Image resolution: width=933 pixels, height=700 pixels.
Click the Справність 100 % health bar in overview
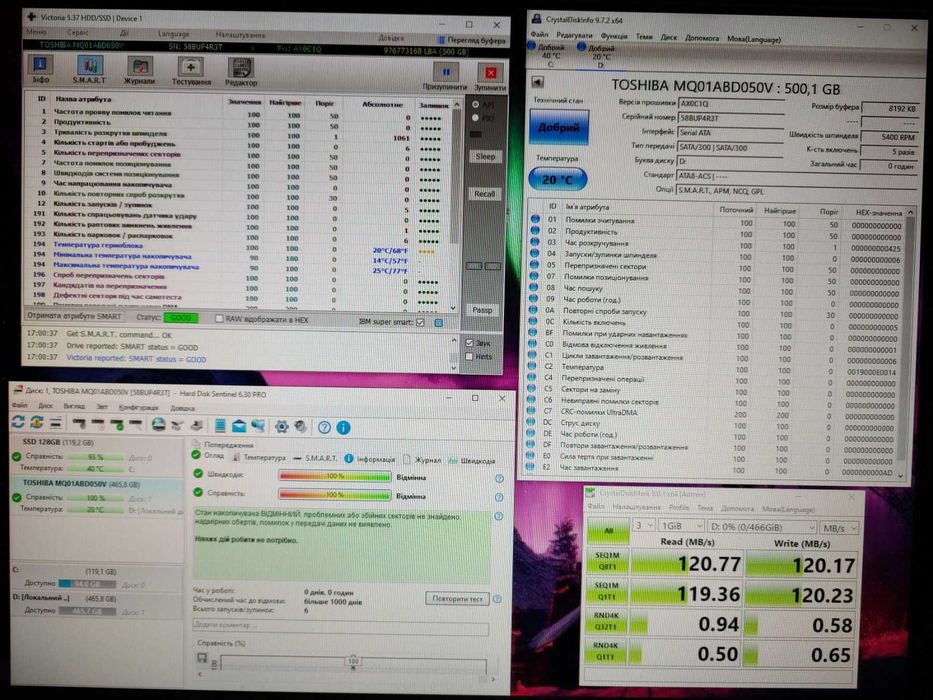[335, 495]
